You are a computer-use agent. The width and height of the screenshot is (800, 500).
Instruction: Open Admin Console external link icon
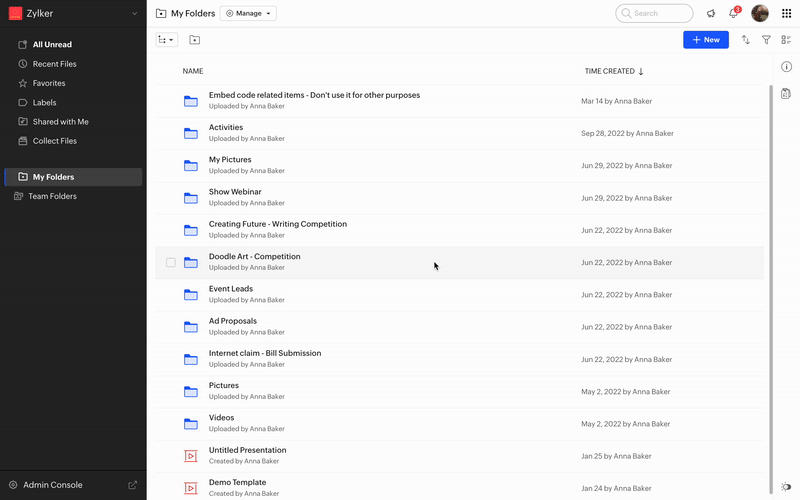(x=133, y=485)
